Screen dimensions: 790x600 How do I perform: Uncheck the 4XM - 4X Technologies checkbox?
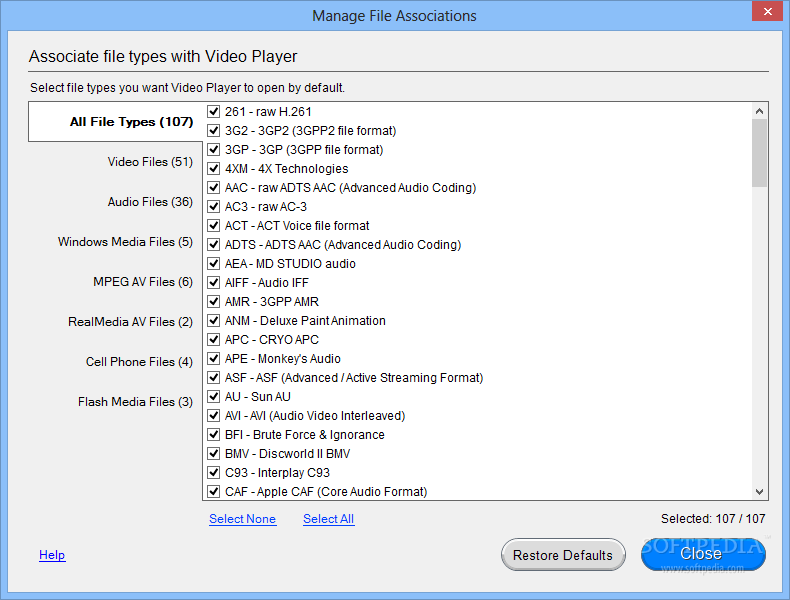pos(214,168)
